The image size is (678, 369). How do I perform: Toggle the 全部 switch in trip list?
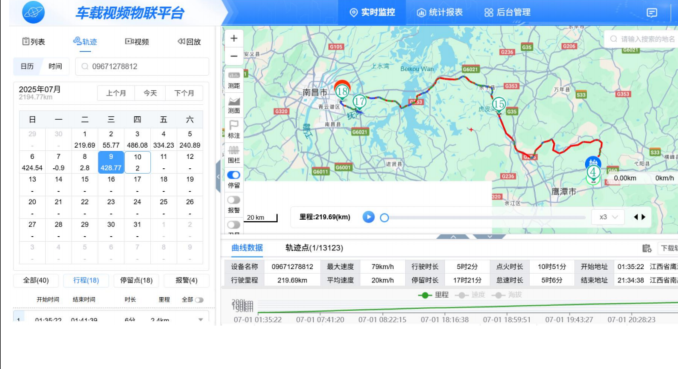(x=199, y=300)
